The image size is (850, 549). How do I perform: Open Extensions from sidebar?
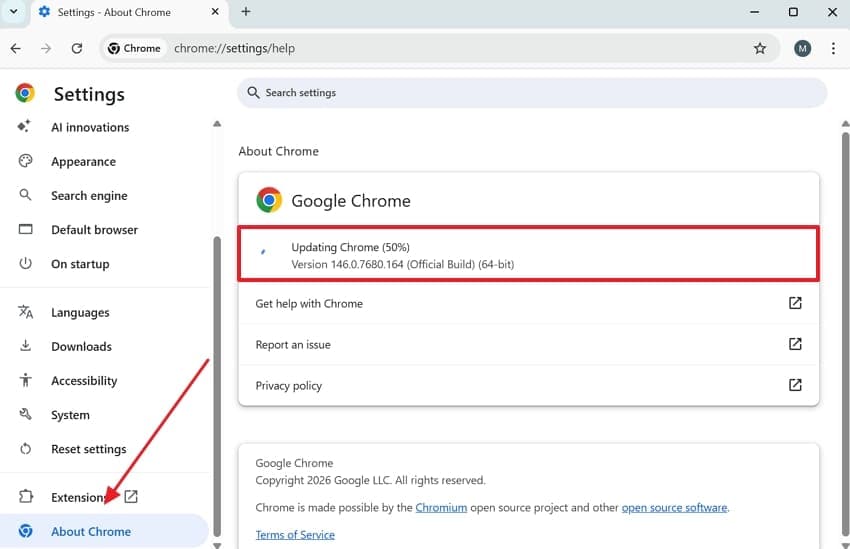tap(78, 497)
